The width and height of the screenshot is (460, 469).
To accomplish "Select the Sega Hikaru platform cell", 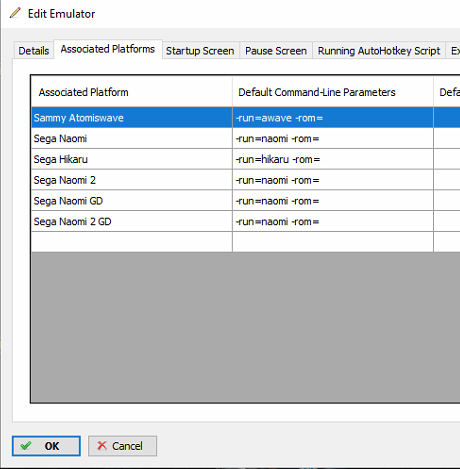I will coord(132,159).
